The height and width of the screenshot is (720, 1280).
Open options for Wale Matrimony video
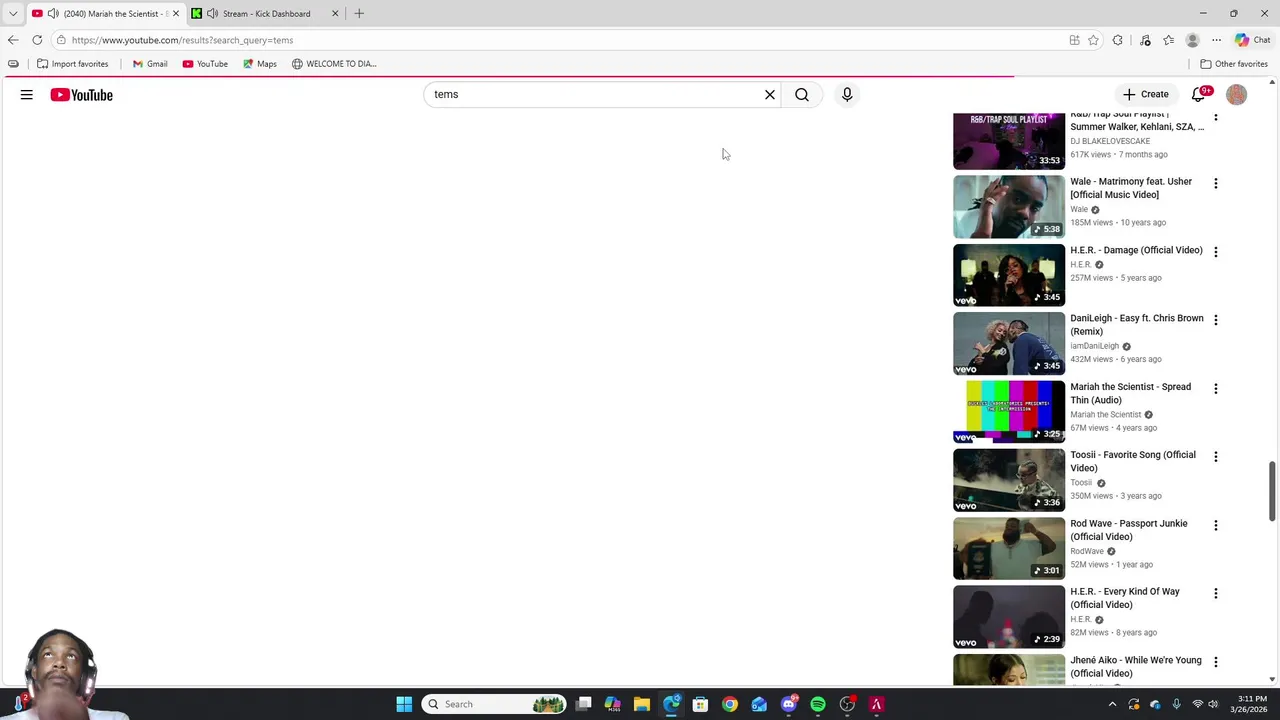pyautogui.click(x=1216, y=184)
